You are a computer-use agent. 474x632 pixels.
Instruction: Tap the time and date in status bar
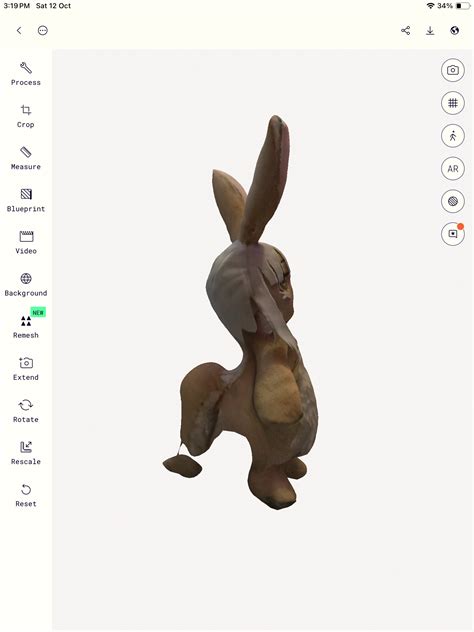coord(37,6)
